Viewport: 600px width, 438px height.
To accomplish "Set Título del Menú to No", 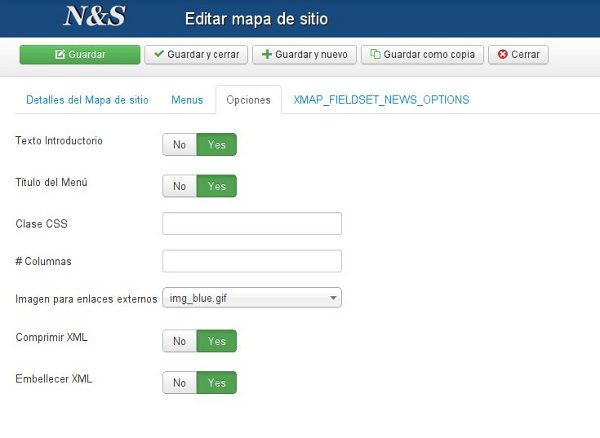I will [179, 186].
